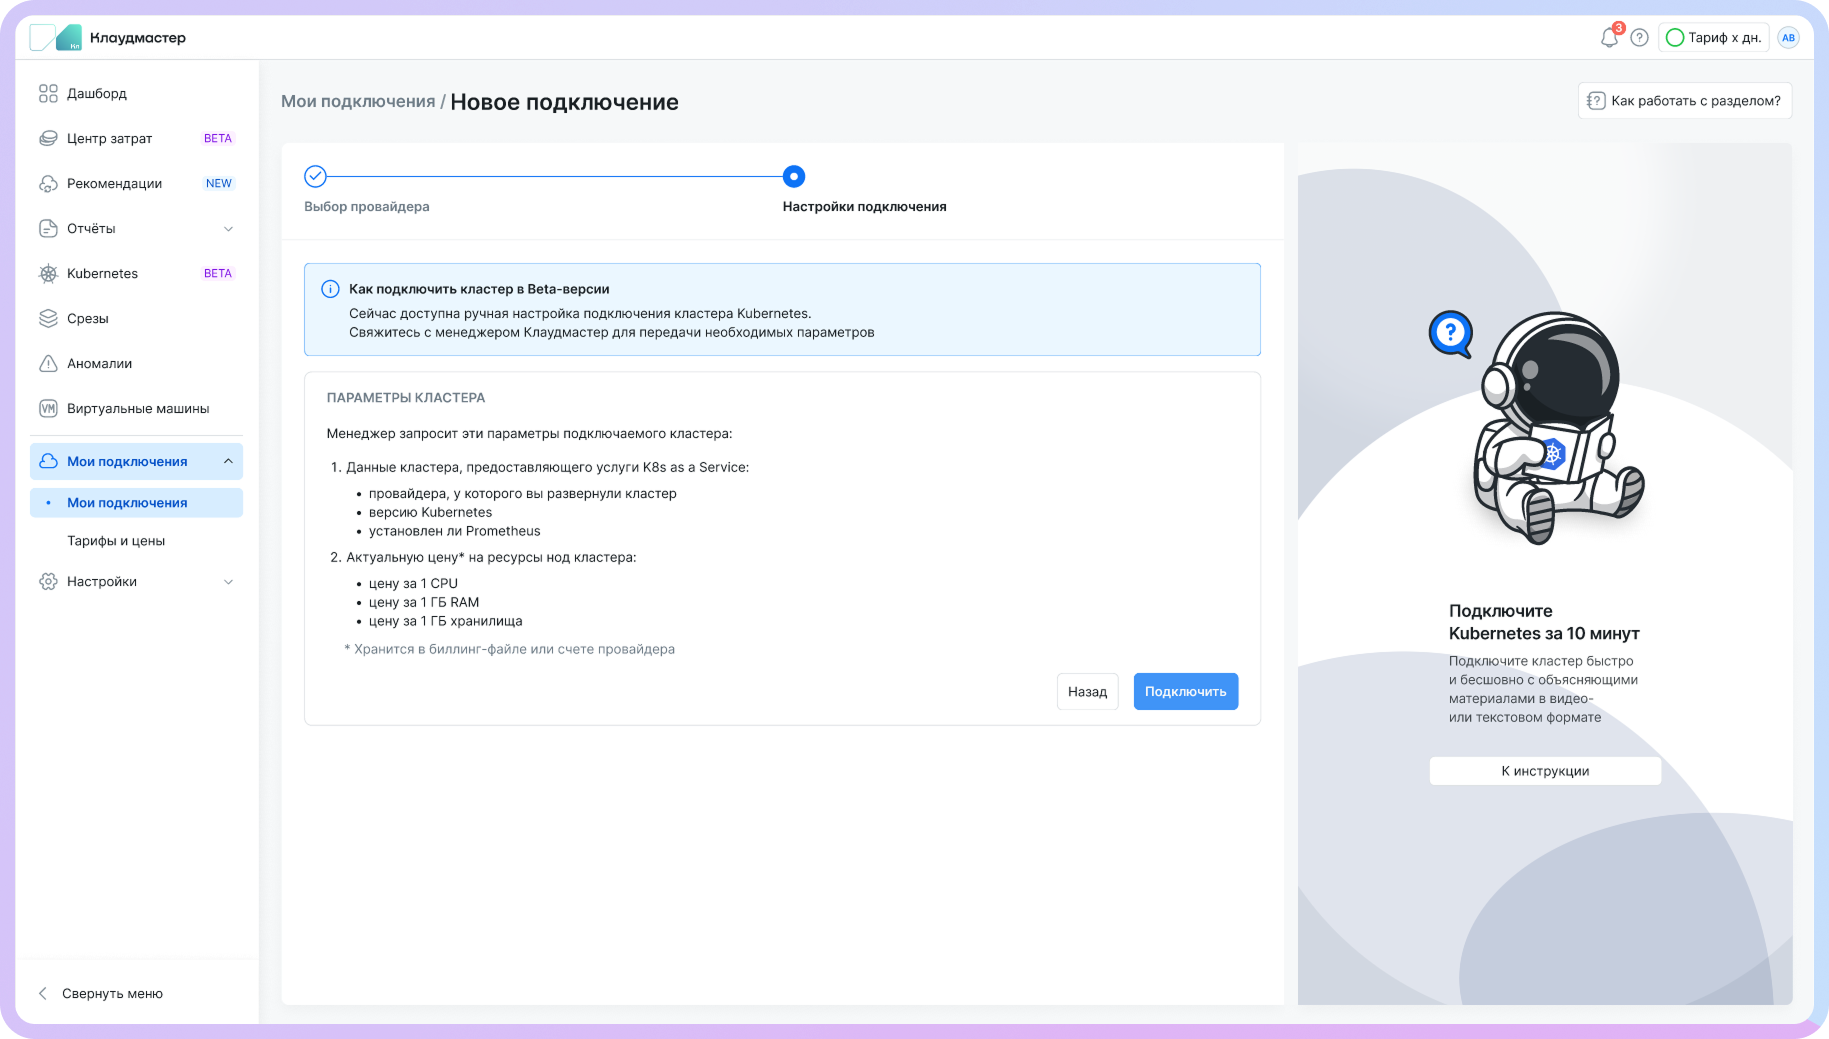Click the Назад button
The image size is (1829, 1039).
(x=1087, y=692)
